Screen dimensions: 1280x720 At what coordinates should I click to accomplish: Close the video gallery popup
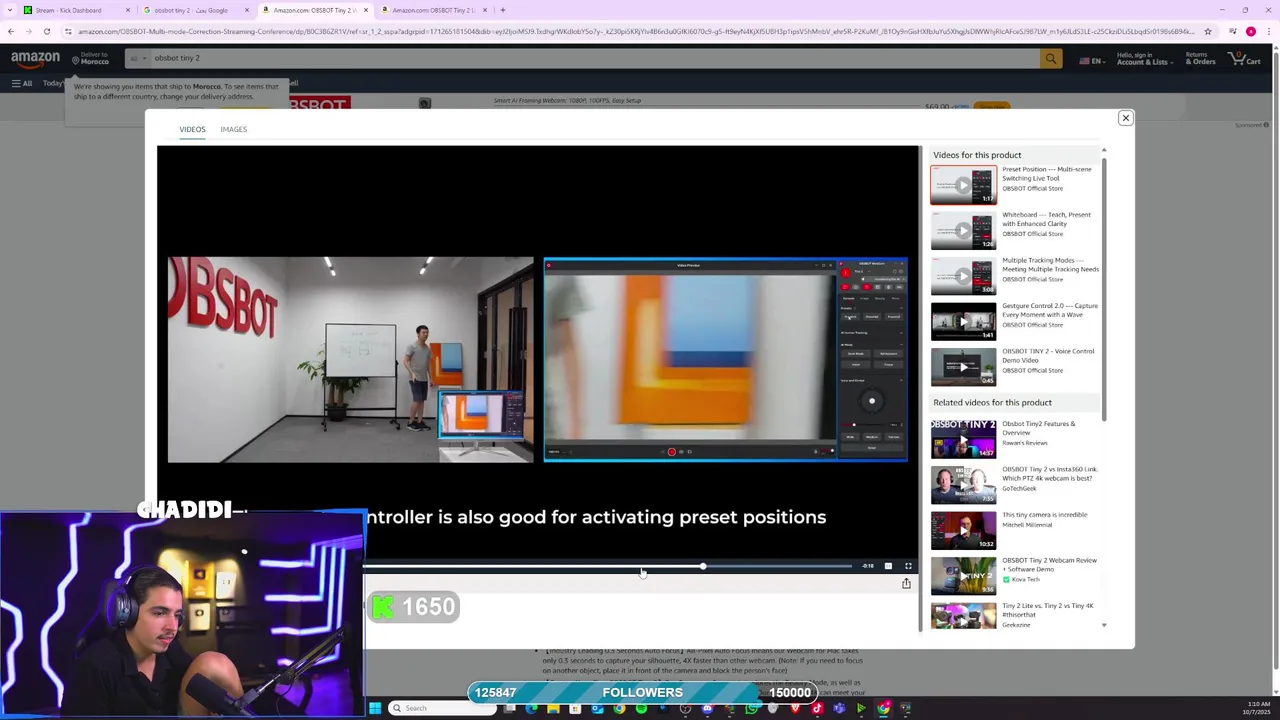(x=1125, y=118)
